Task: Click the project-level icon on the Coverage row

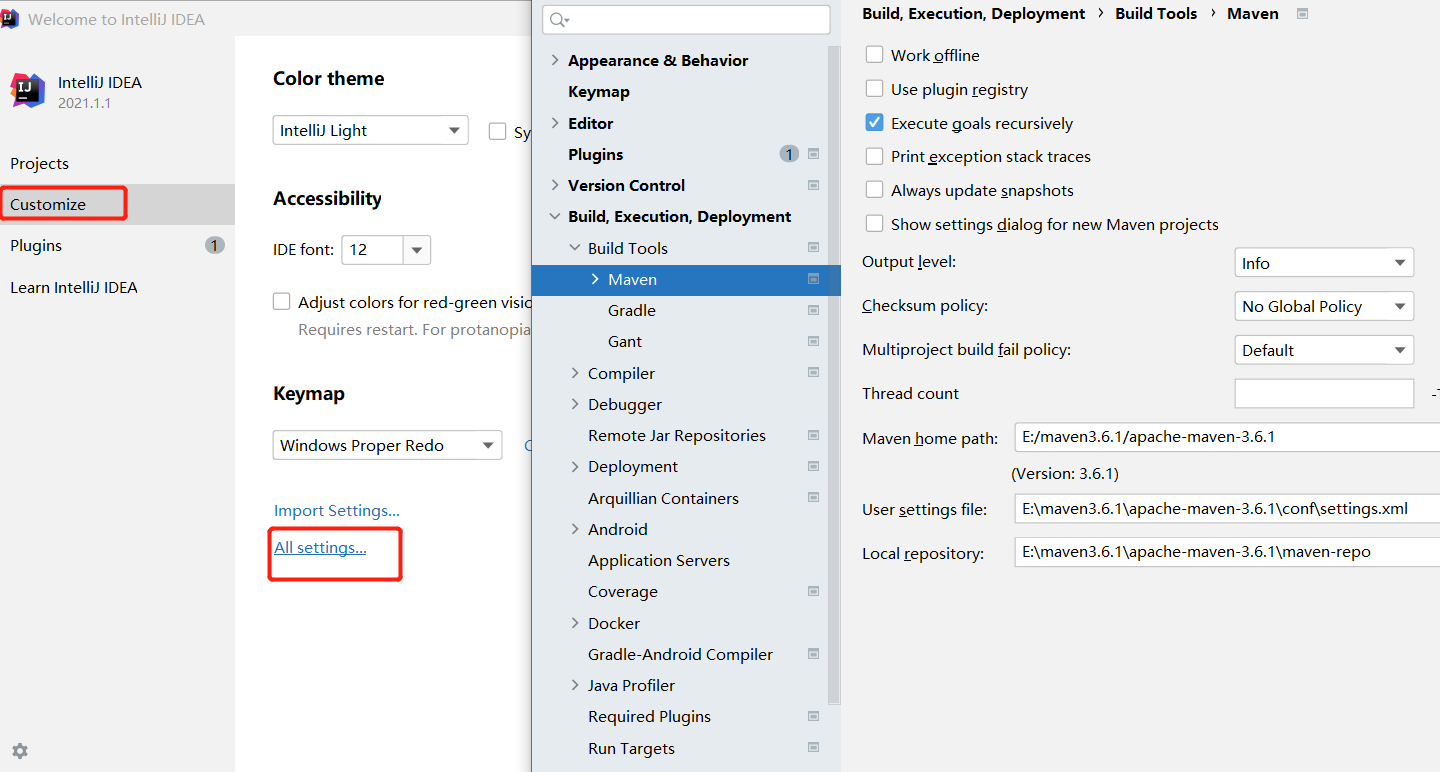Action: click(x=814, y=591)
